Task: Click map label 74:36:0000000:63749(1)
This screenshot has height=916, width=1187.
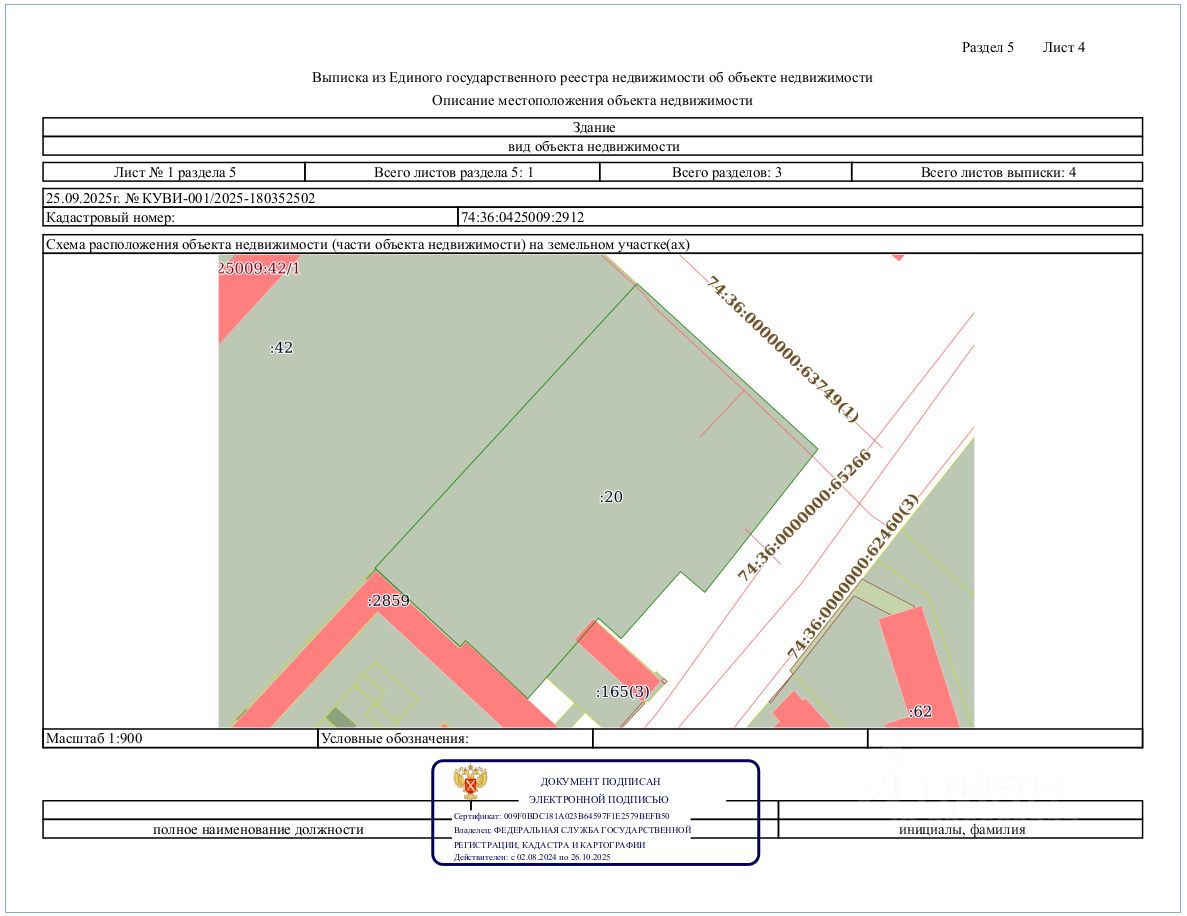Action: (x=783, y=348)
